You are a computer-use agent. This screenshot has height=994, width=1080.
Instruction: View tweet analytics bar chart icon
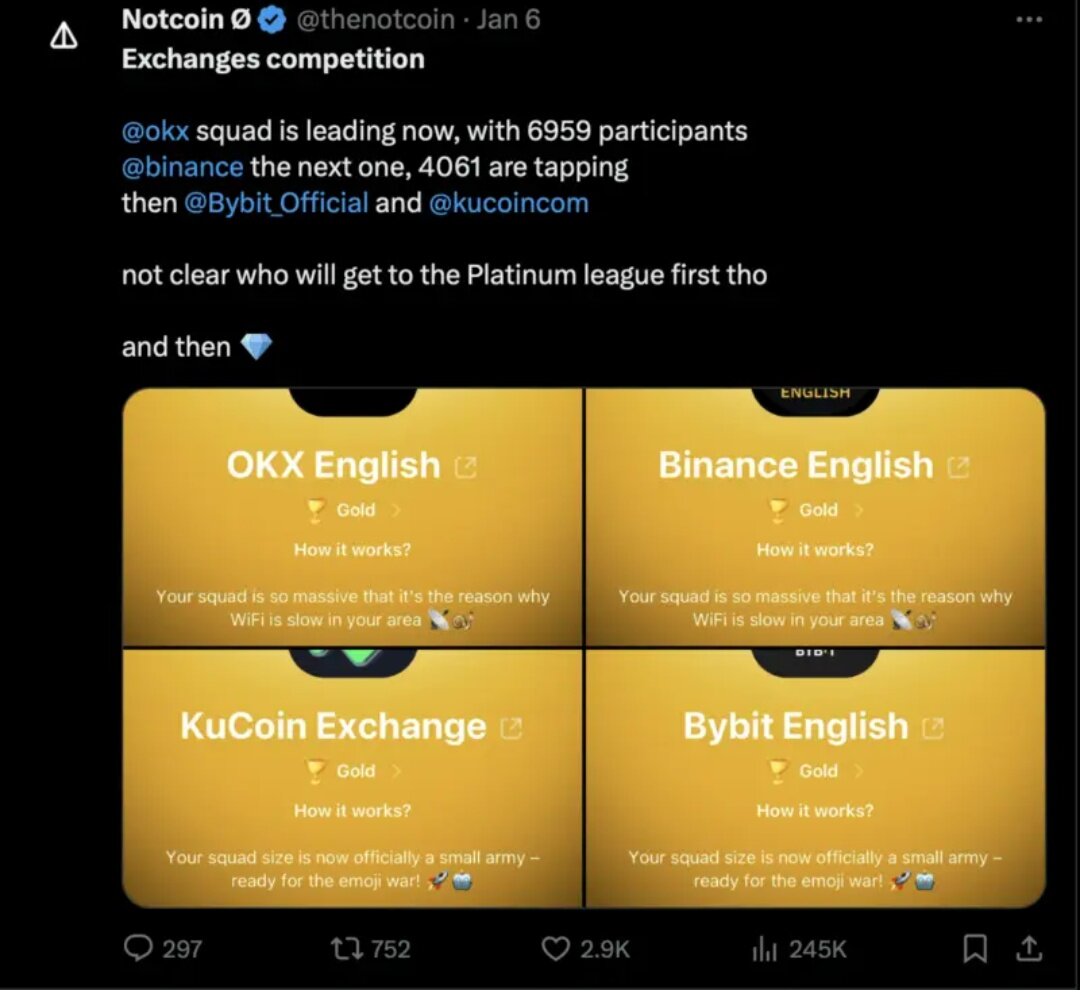click(x=765, y=948)
